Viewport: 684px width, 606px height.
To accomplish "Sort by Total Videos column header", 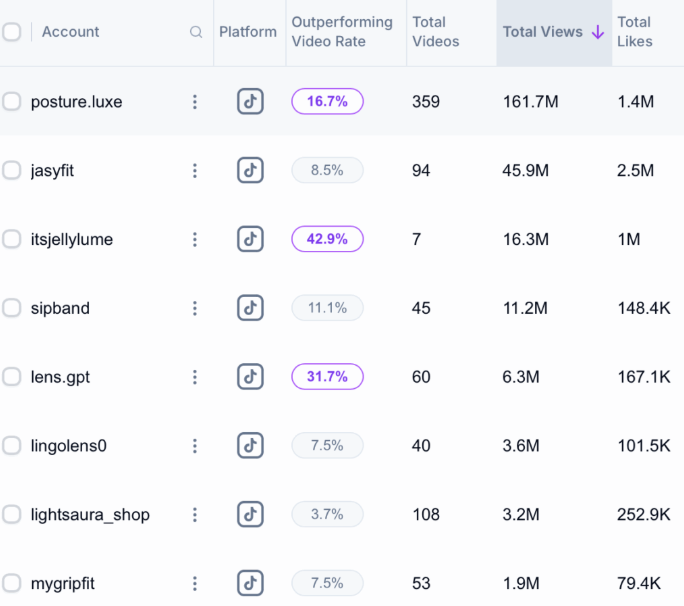I will pyautogui.click(x=435, y=32).
